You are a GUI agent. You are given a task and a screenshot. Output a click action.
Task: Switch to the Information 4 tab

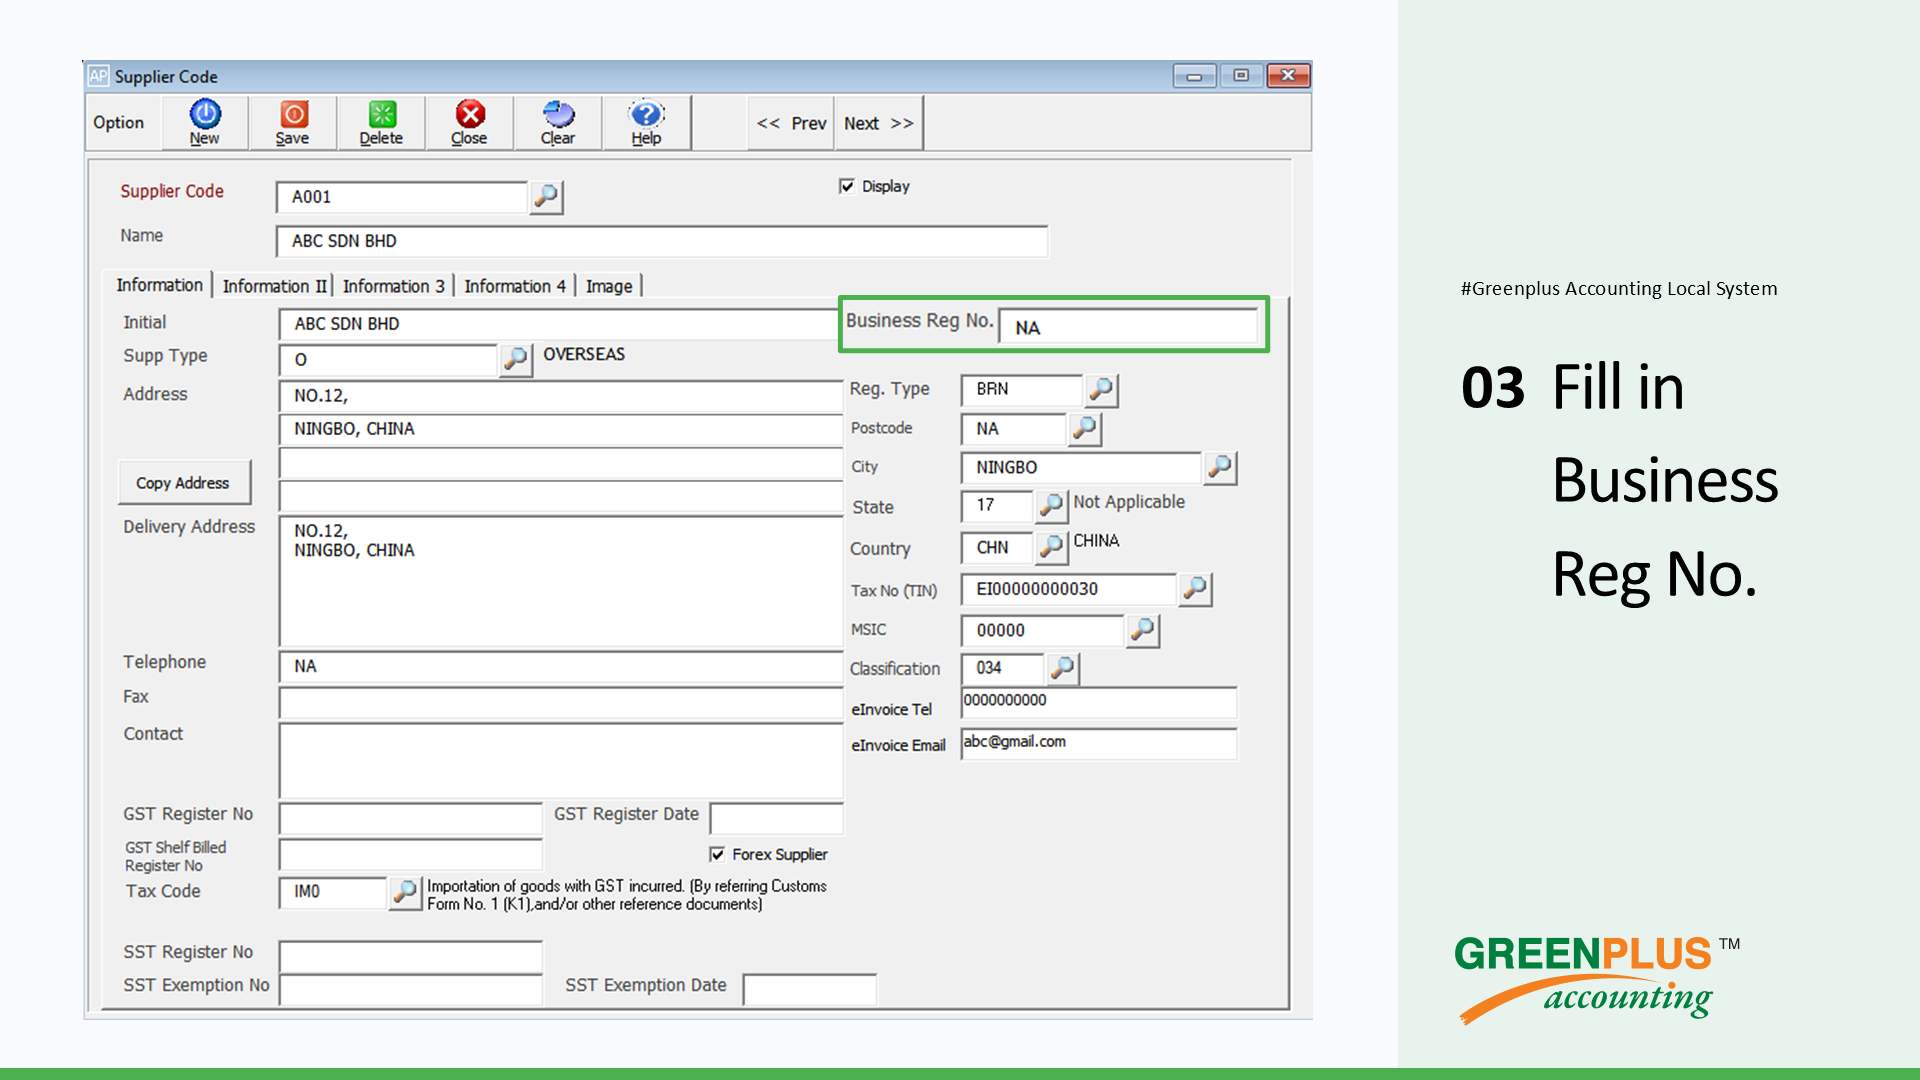point(515,286)
